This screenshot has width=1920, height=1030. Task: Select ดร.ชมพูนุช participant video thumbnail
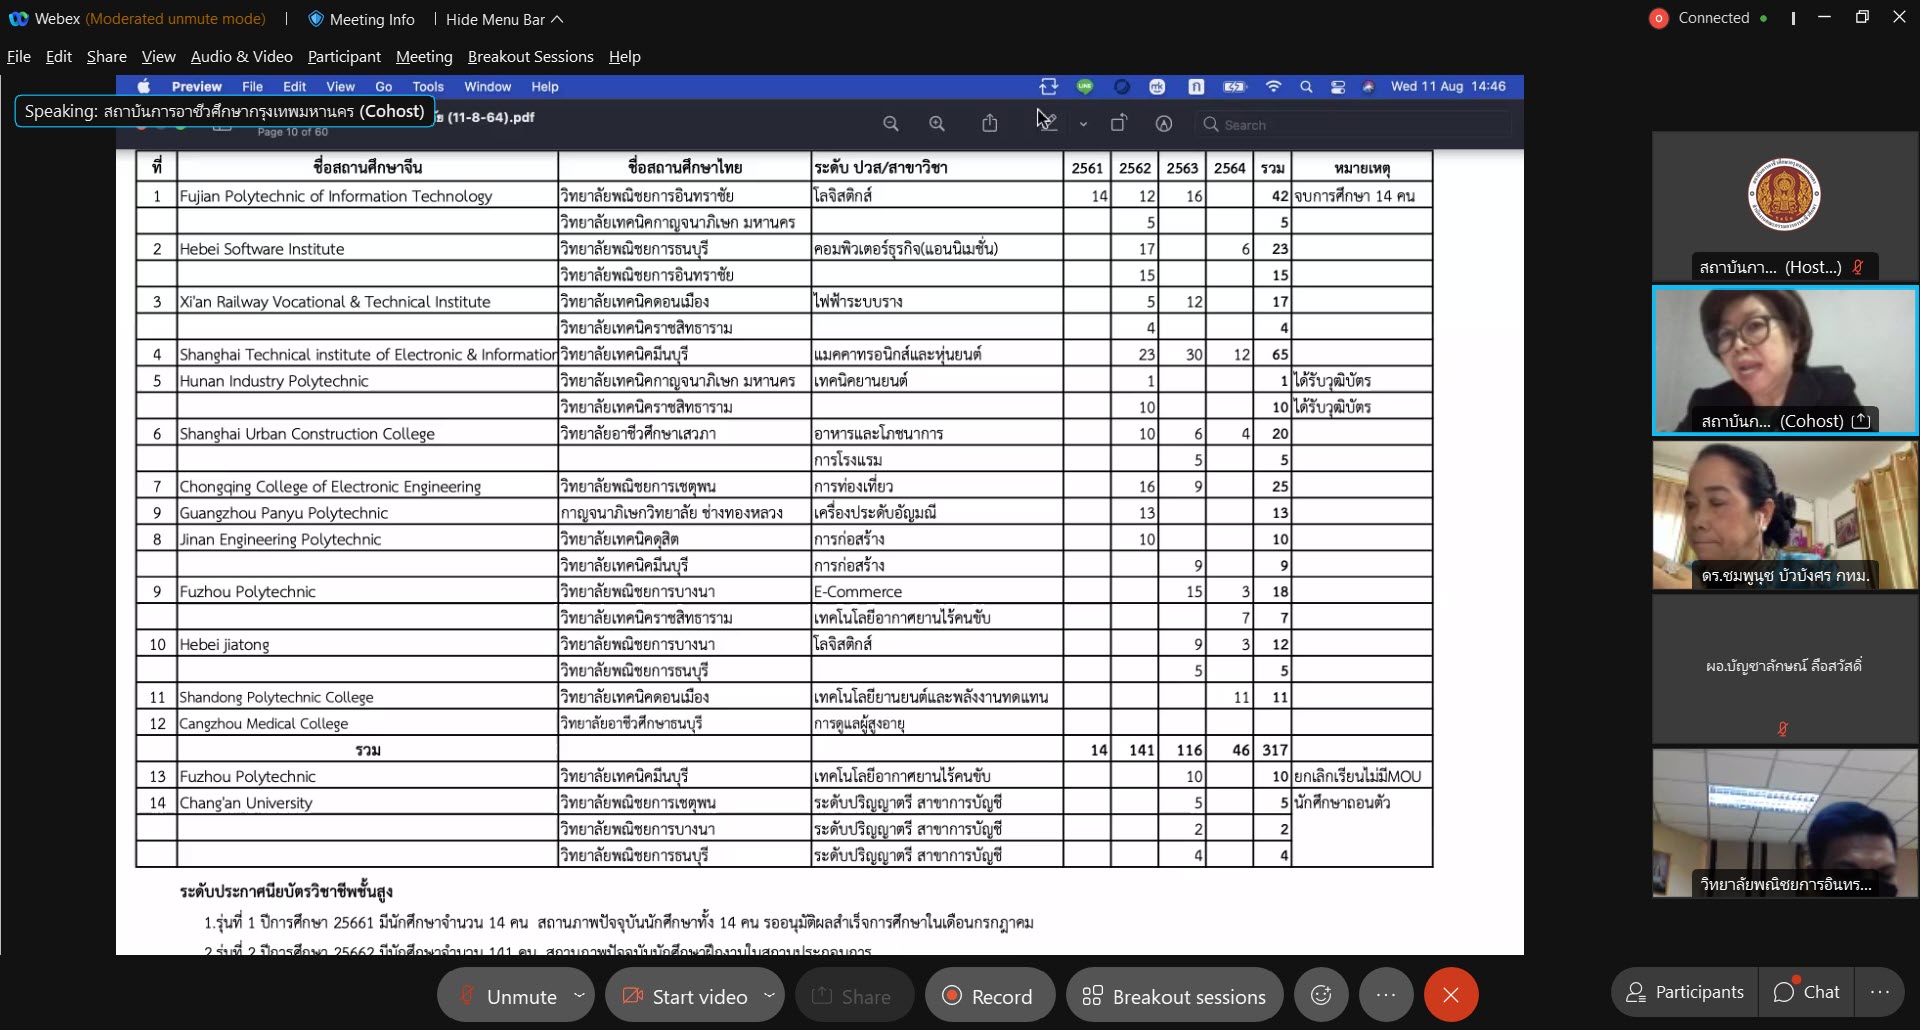coord(1784,515)
